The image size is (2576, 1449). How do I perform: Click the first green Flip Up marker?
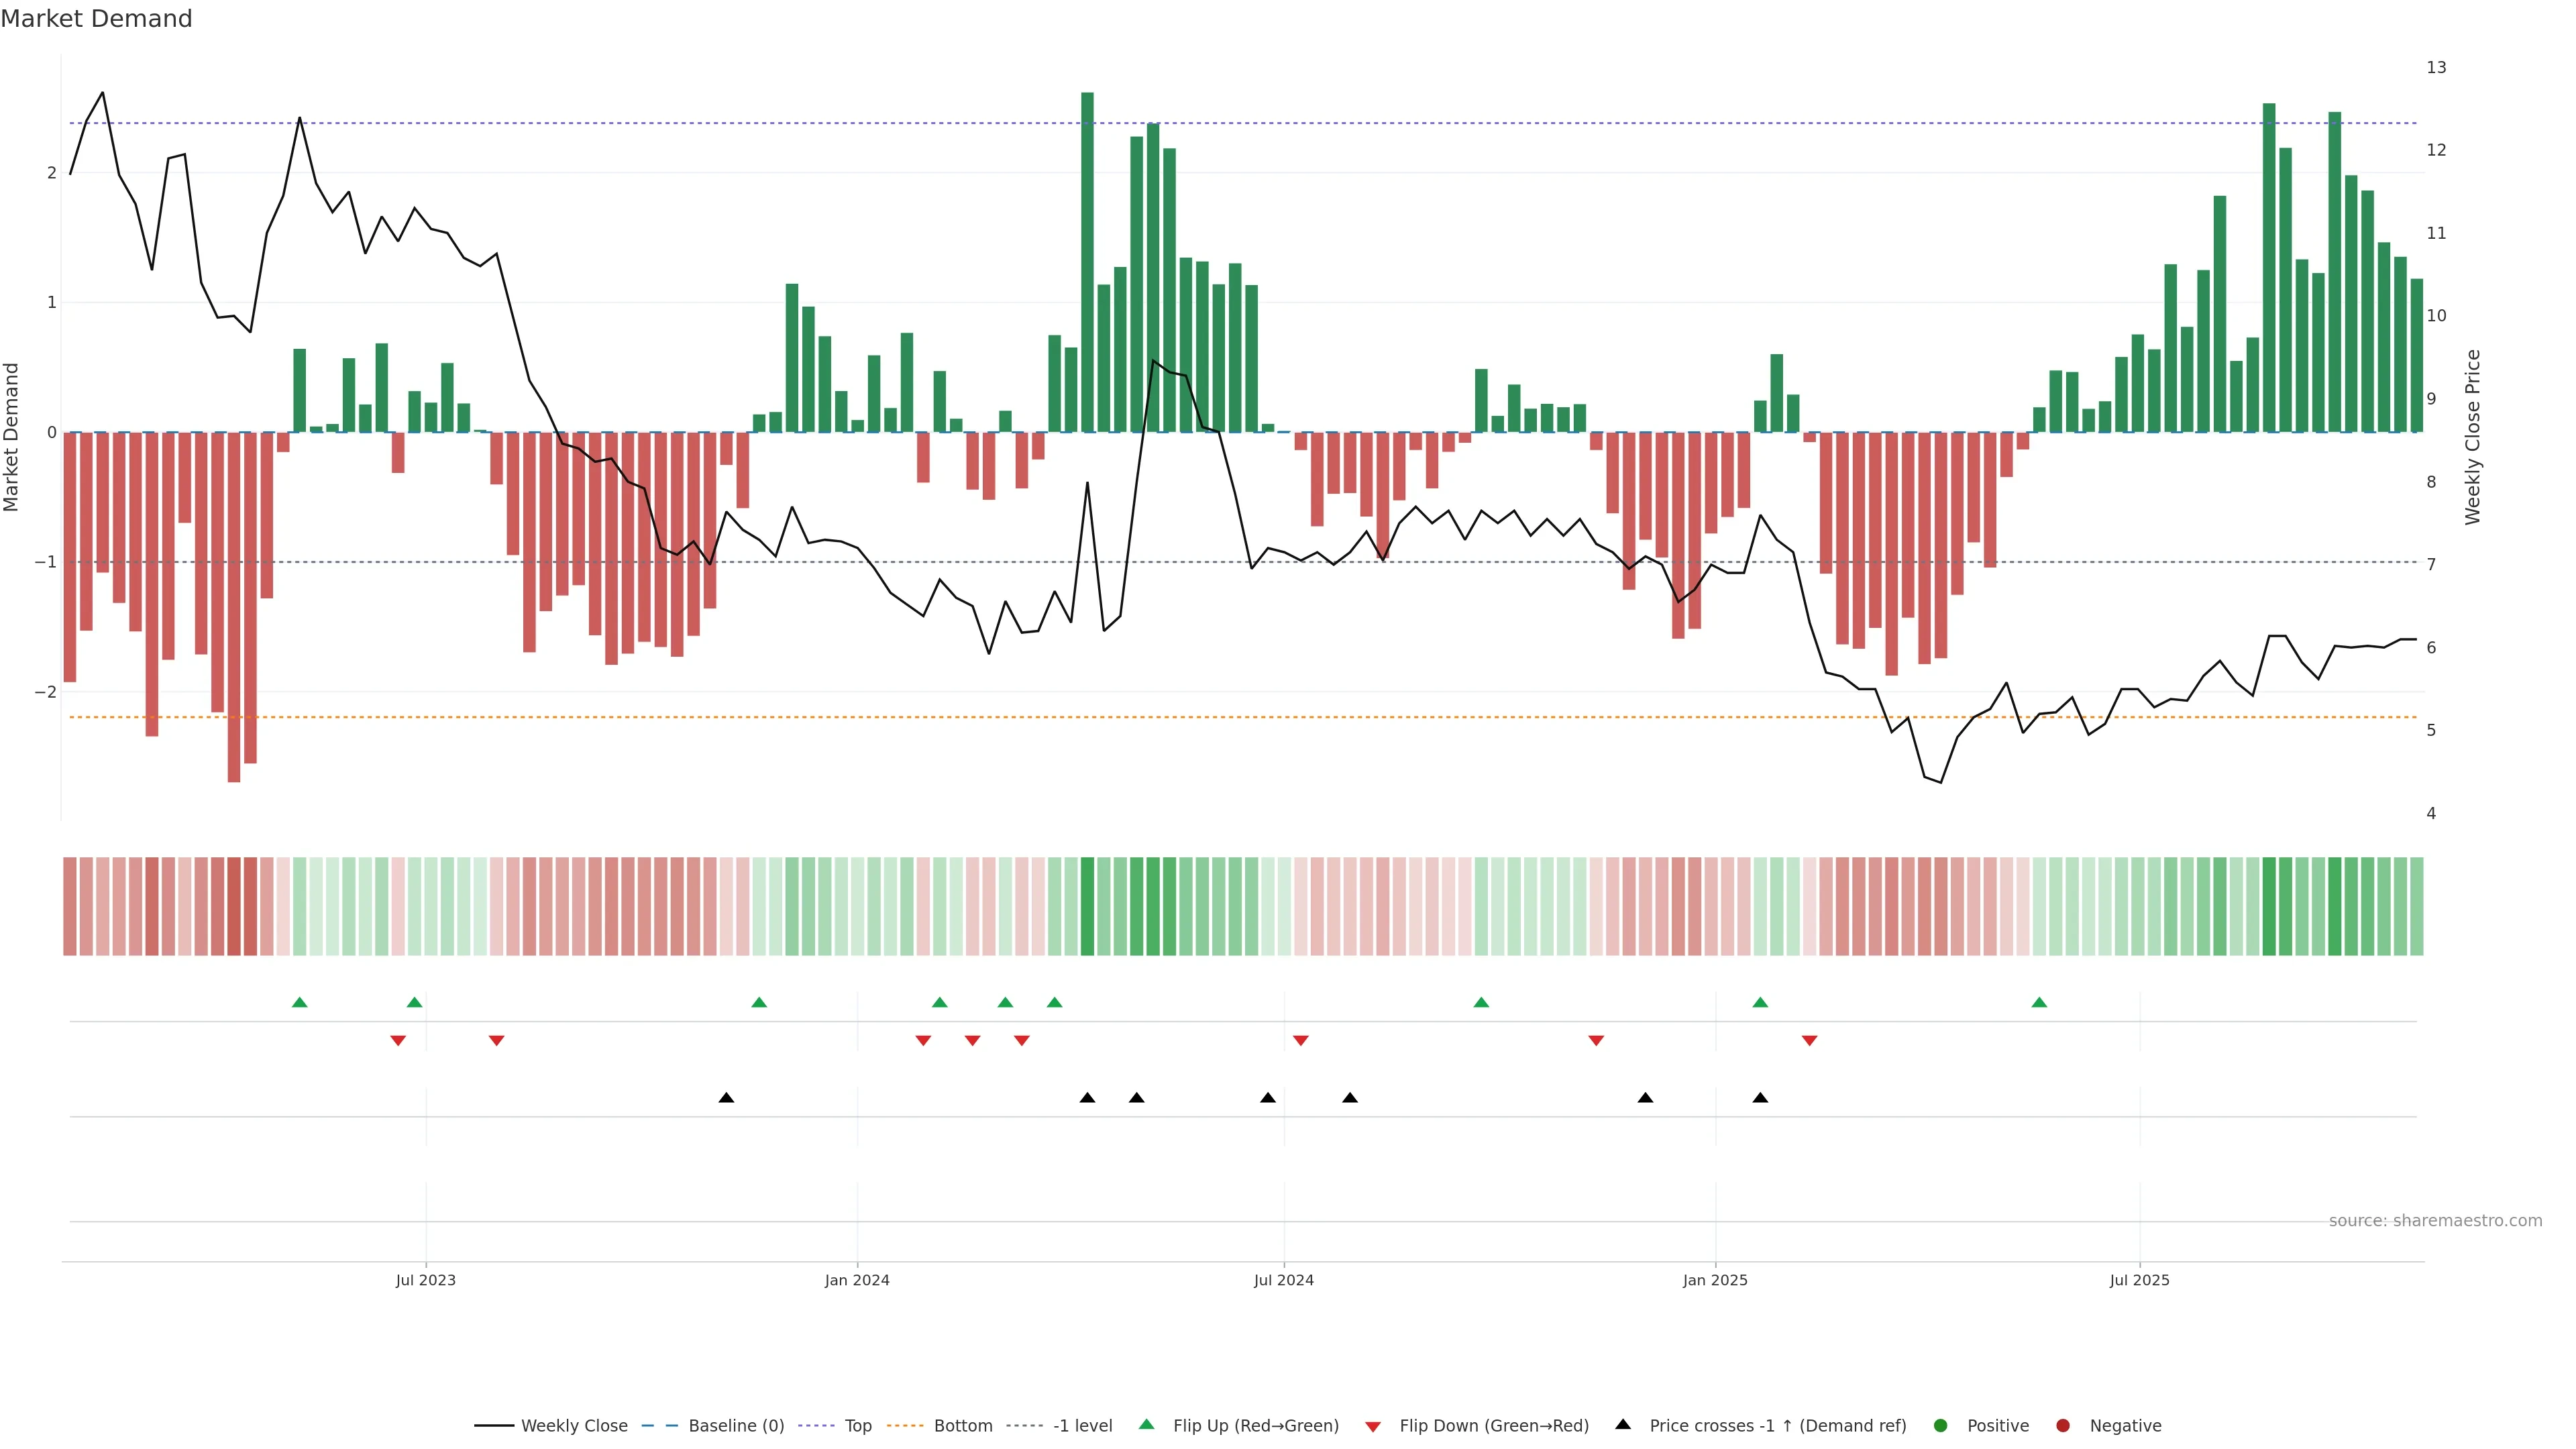point(299,1003)
